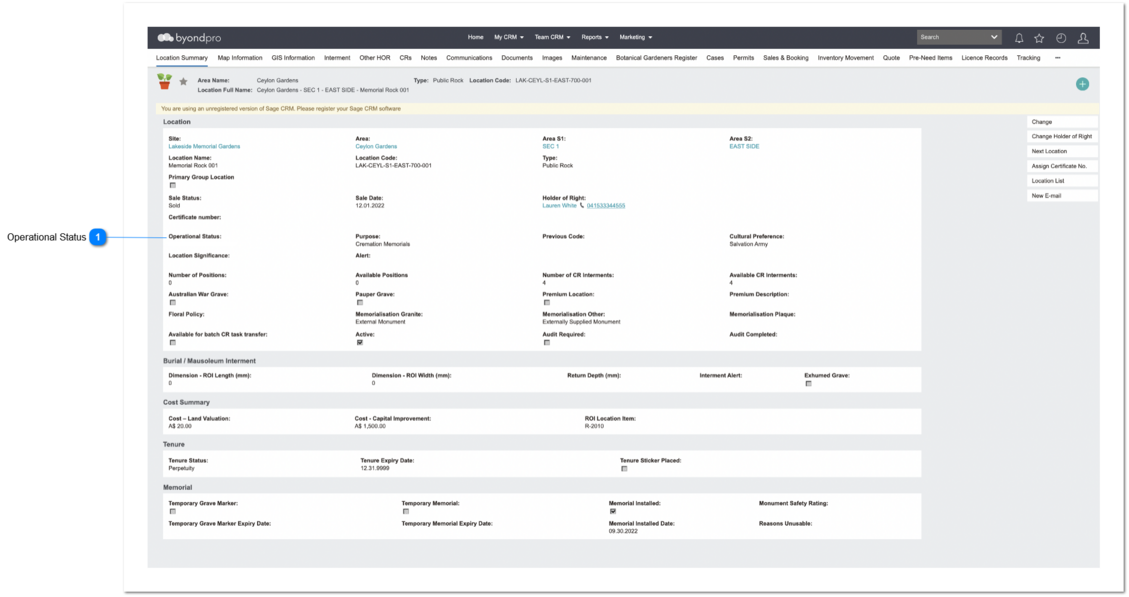Toggle the Australian War Grave checkbox
Image resolution: width=1129 pixels, height=597 pixels.
173,302
